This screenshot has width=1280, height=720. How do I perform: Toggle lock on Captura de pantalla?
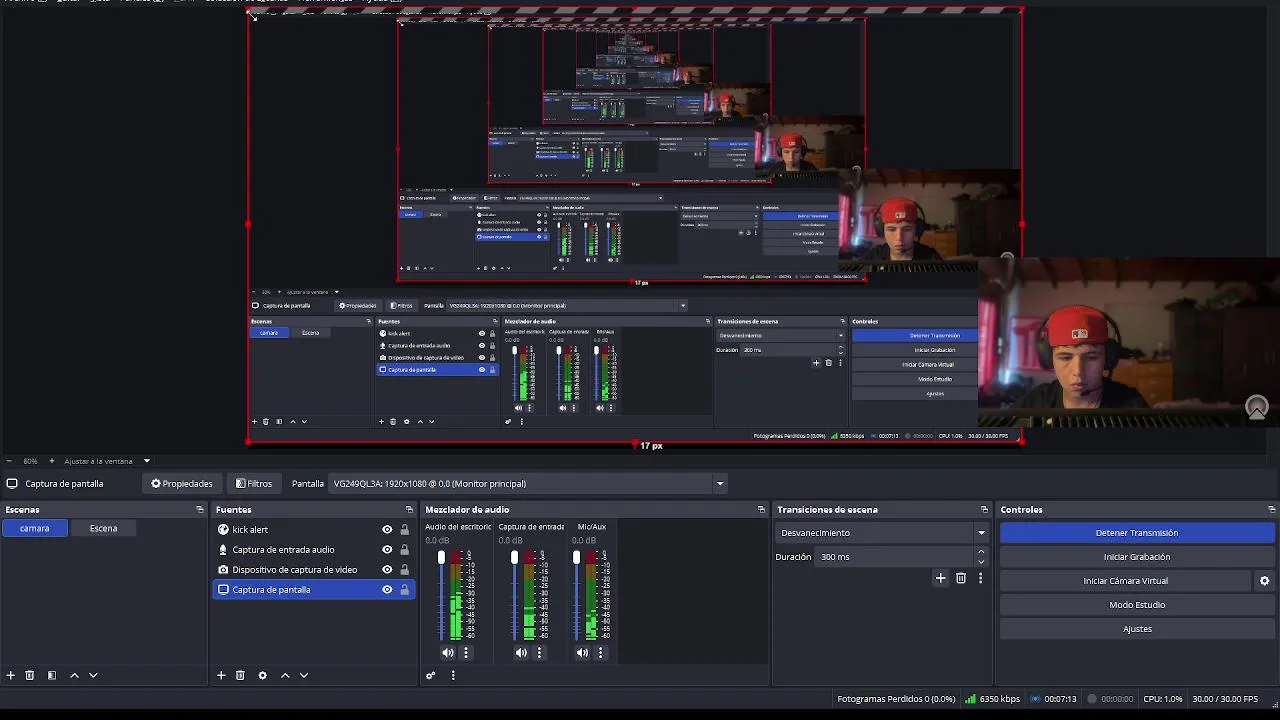[404, 590]
